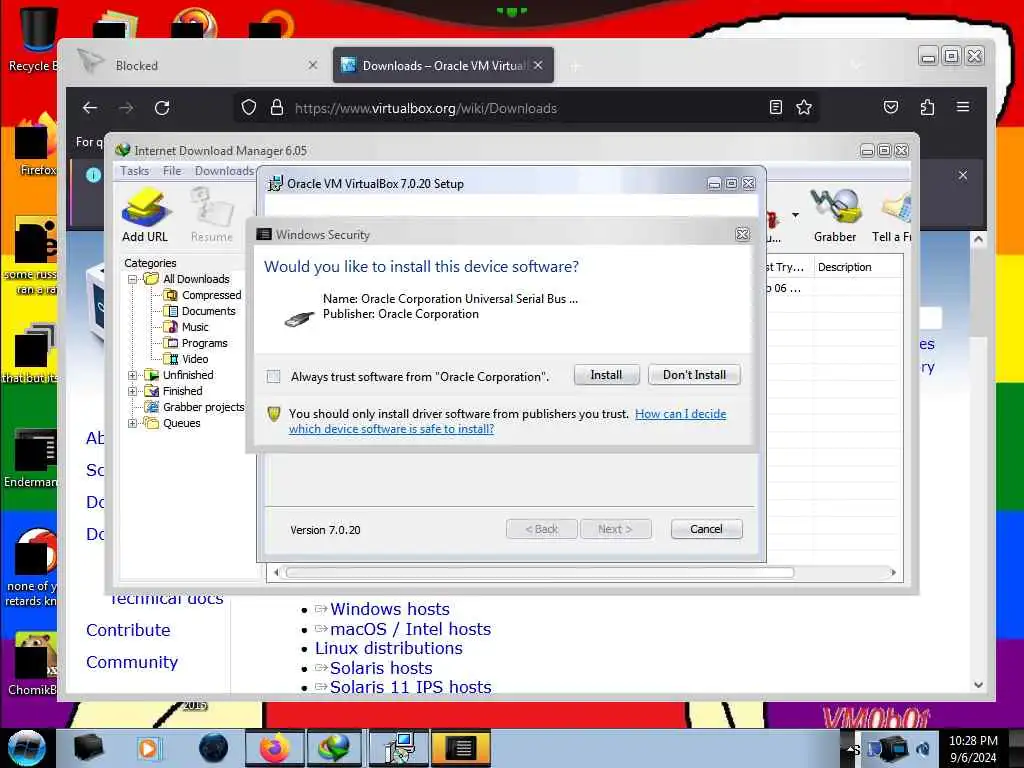
Task: Click the media player taskbar icon
Action: [148, 748]
